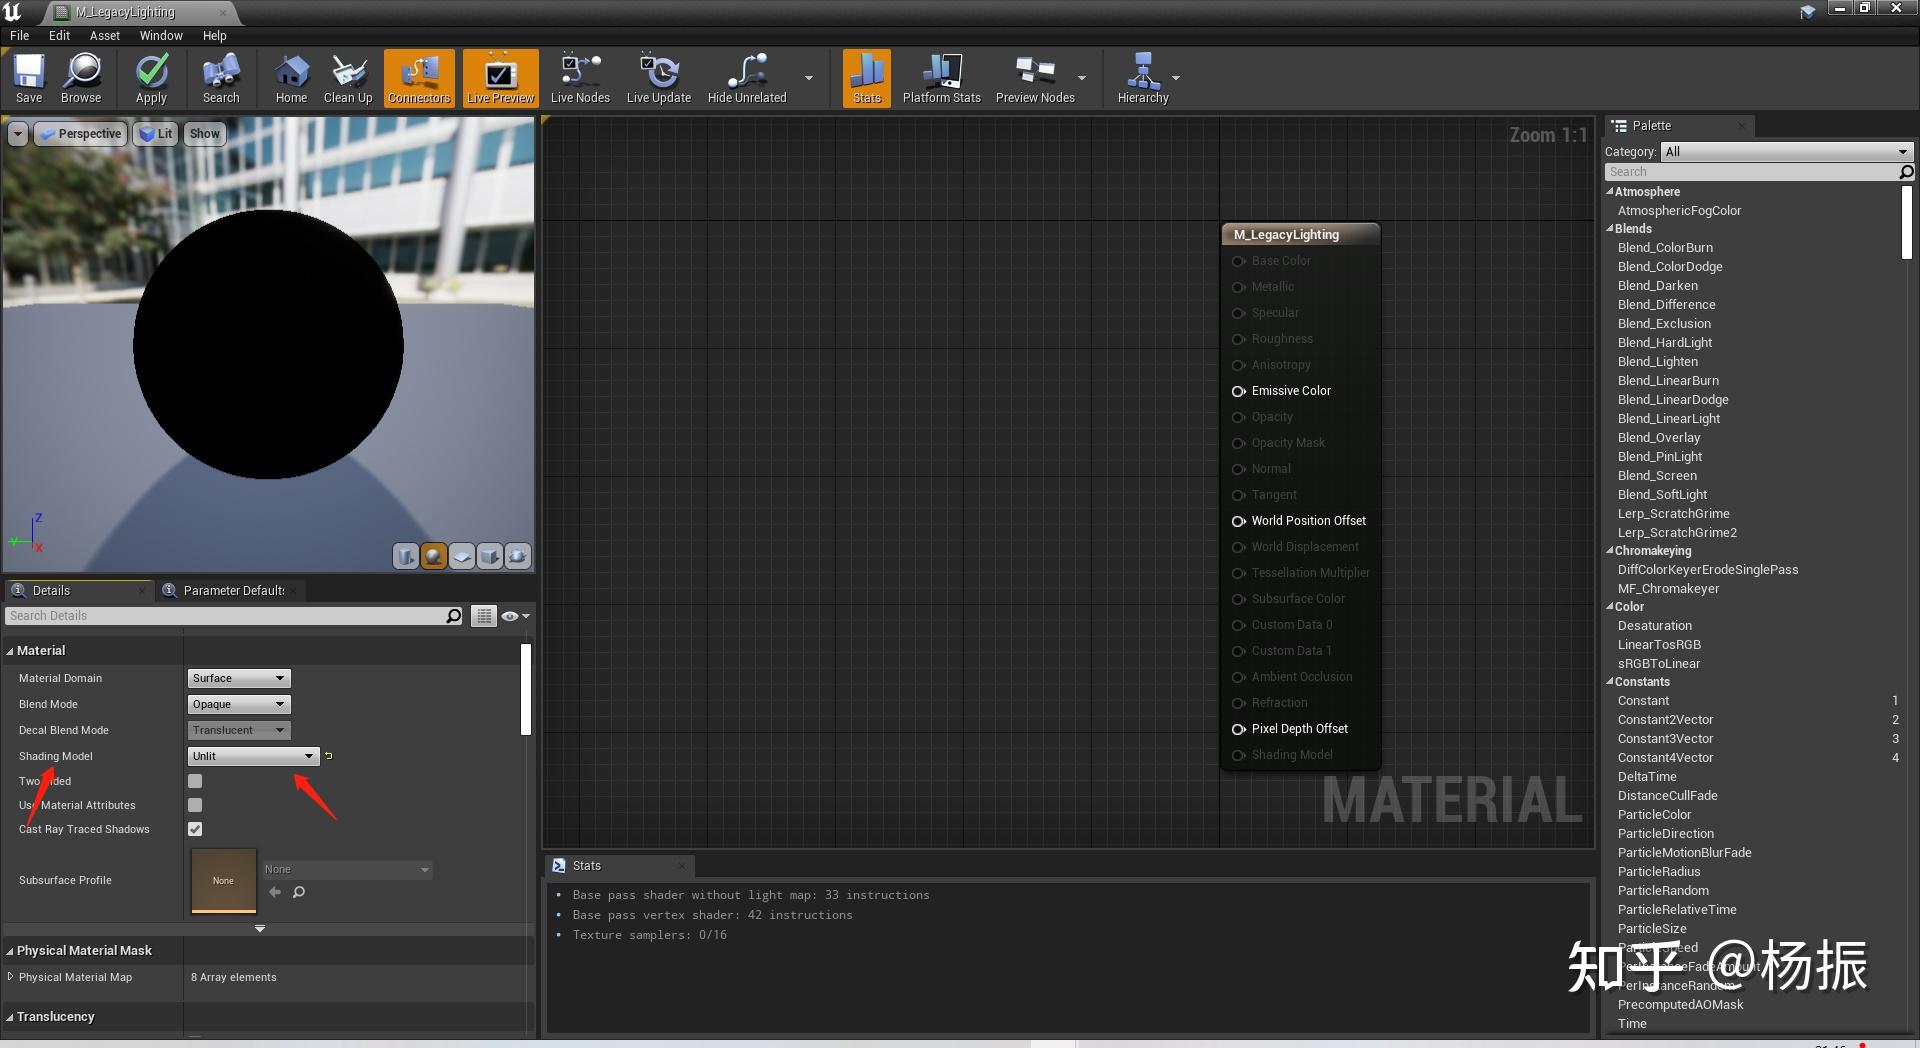
Task: Click the Perspective viewport button
Action: (x=81, y=134)
